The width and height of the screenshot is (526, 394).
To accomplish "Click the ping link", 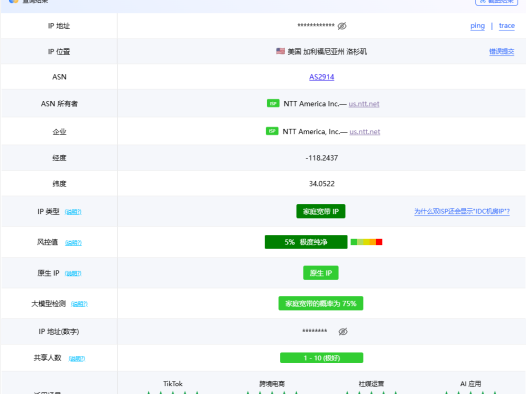I will pyautogui.click(x=477, y=26).
